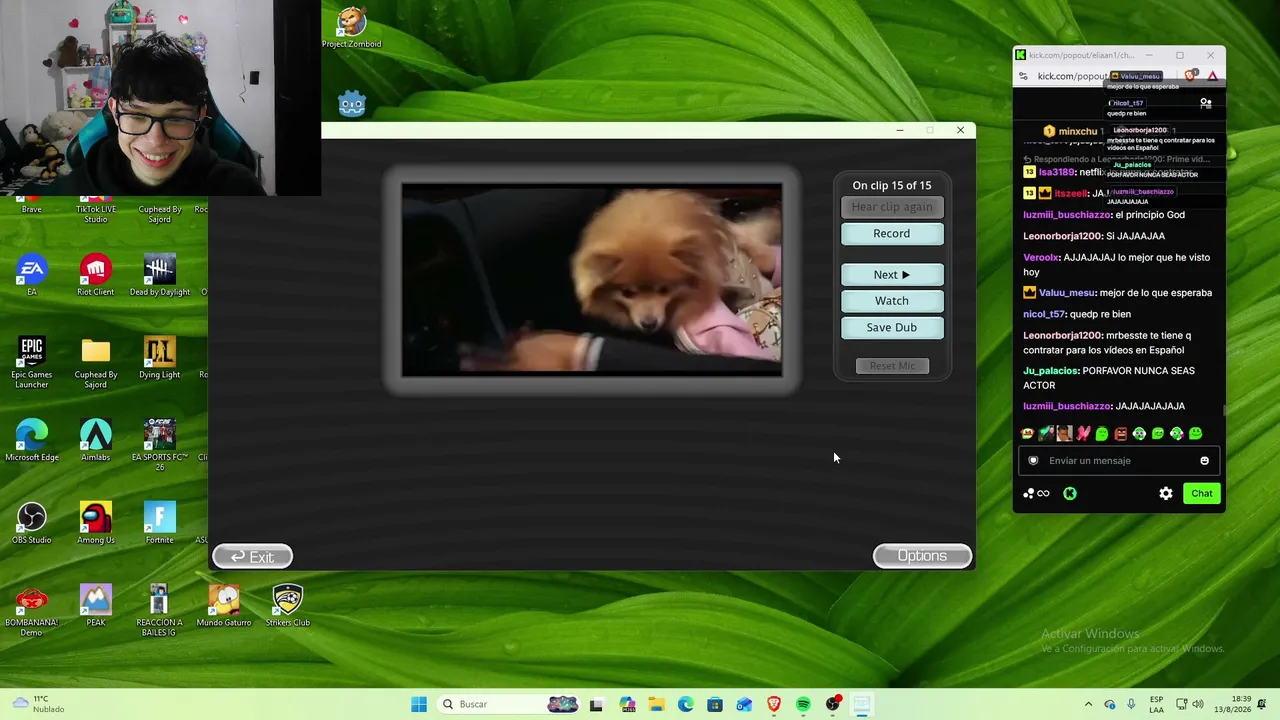1280x720 pixels.
Task: Click username Ju_palacios in chat
Action: 1050,371
